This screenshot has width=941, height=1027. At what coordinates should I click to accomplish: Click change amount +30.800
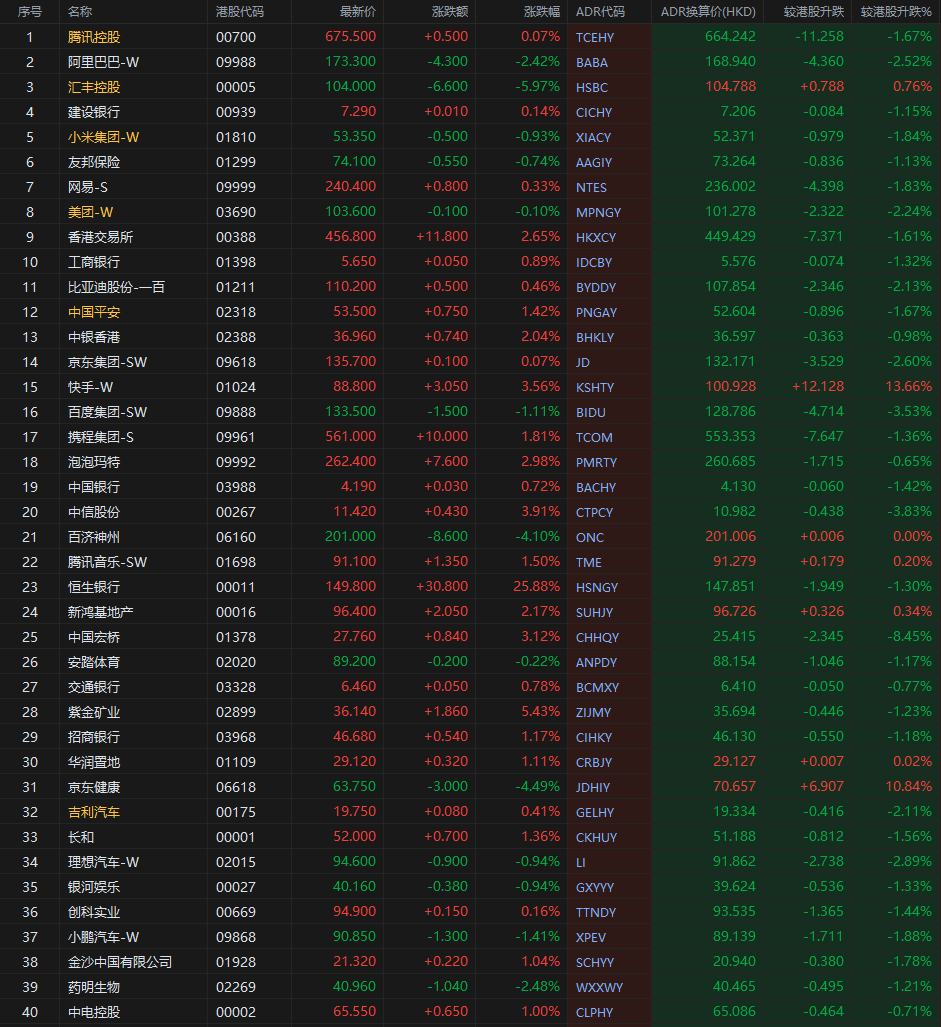click(442, 586)
